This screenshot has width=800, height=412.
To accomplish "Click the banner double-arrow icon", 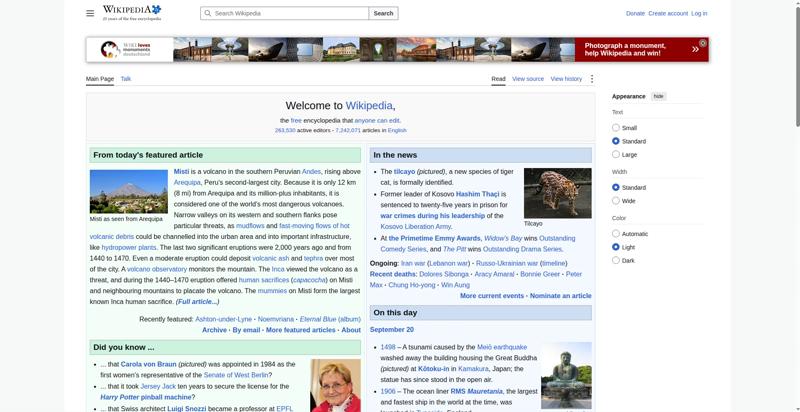I will click(x=695, y=49).
